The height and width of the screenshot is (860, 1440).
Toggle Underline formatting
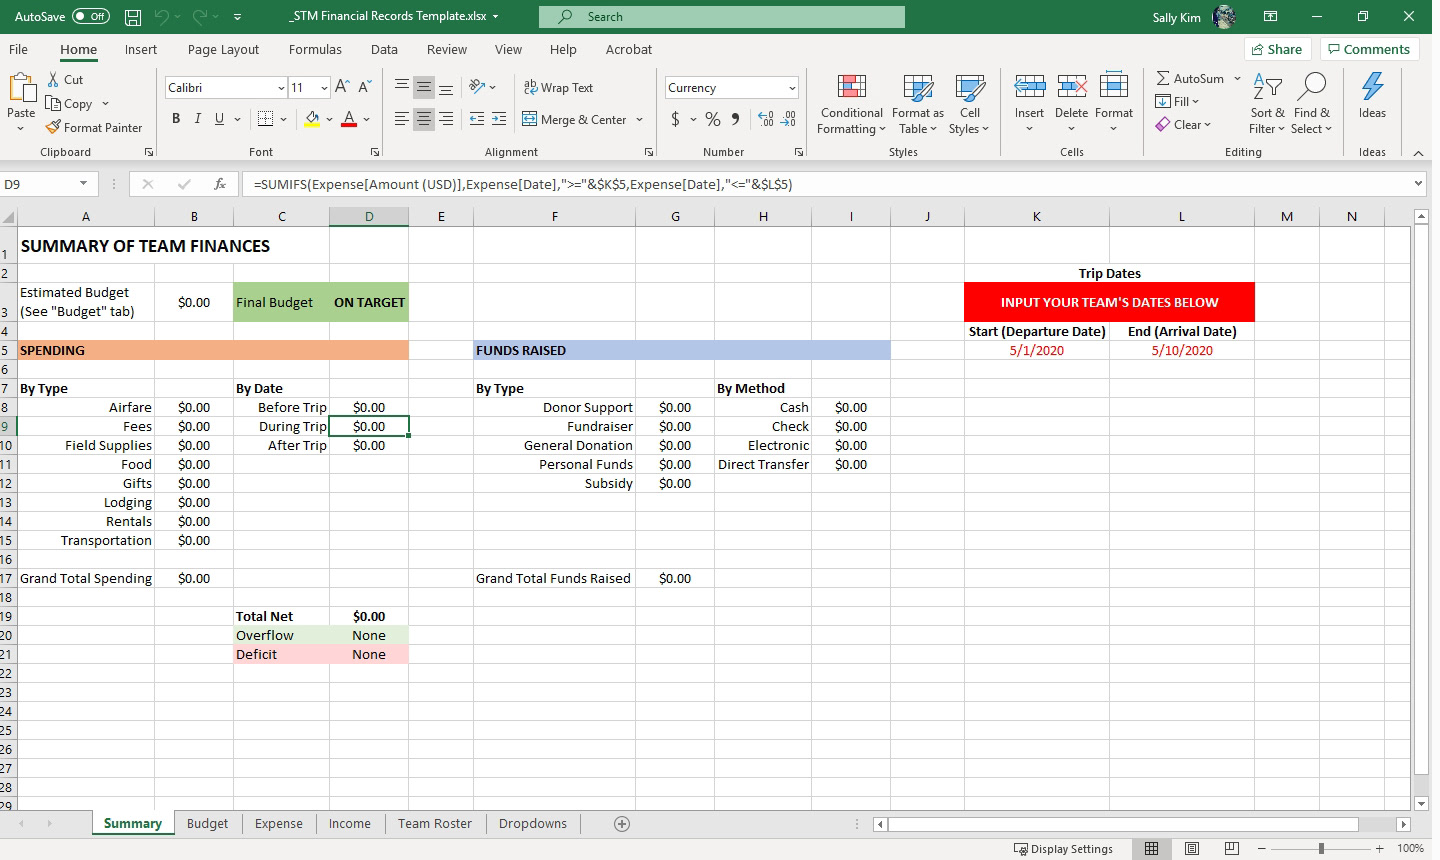[x=219, y=119]
